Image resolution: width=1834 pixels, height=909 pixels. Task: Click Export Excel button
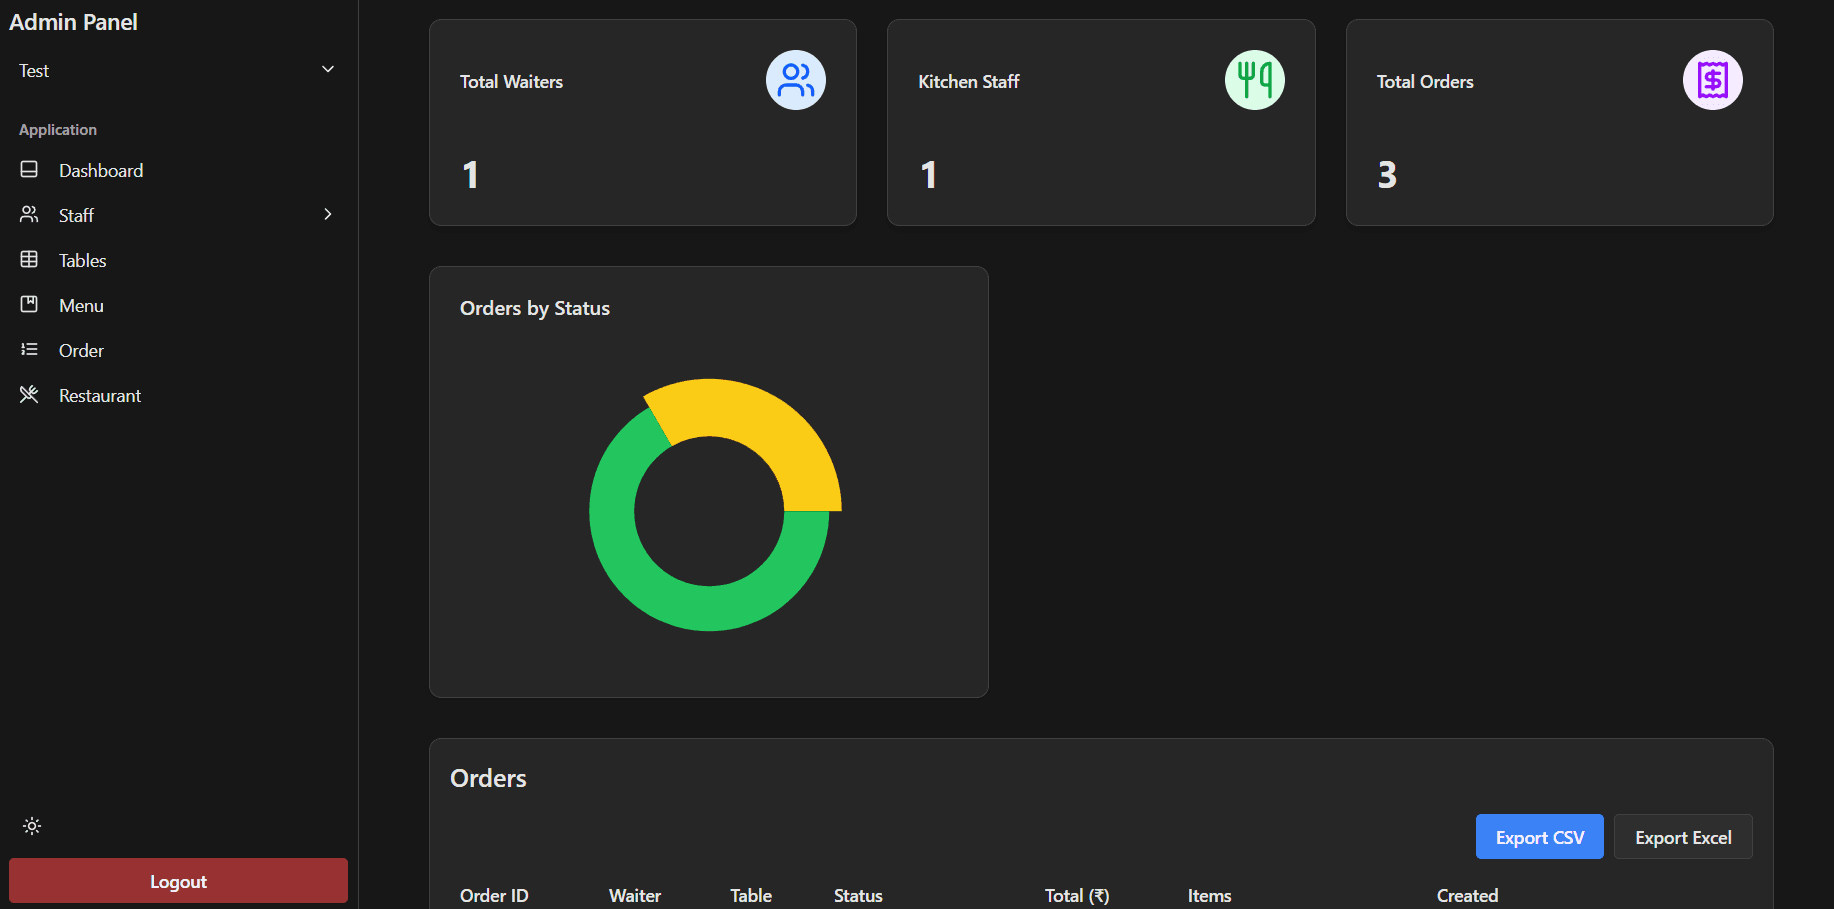click(x=1683, y=837)
